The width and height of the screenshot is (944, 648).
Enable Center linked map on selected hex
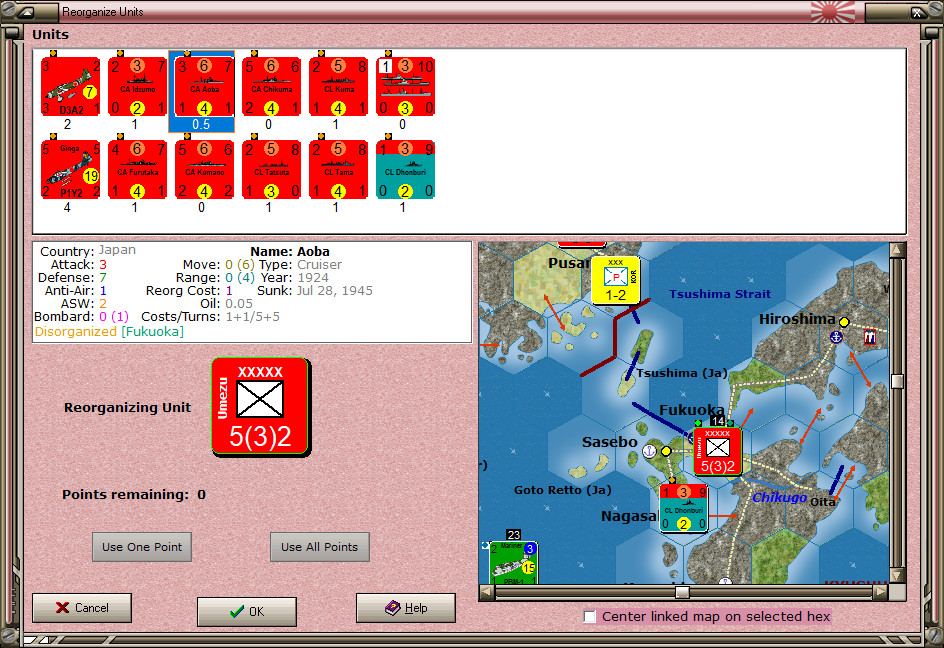tap(590, 616)
